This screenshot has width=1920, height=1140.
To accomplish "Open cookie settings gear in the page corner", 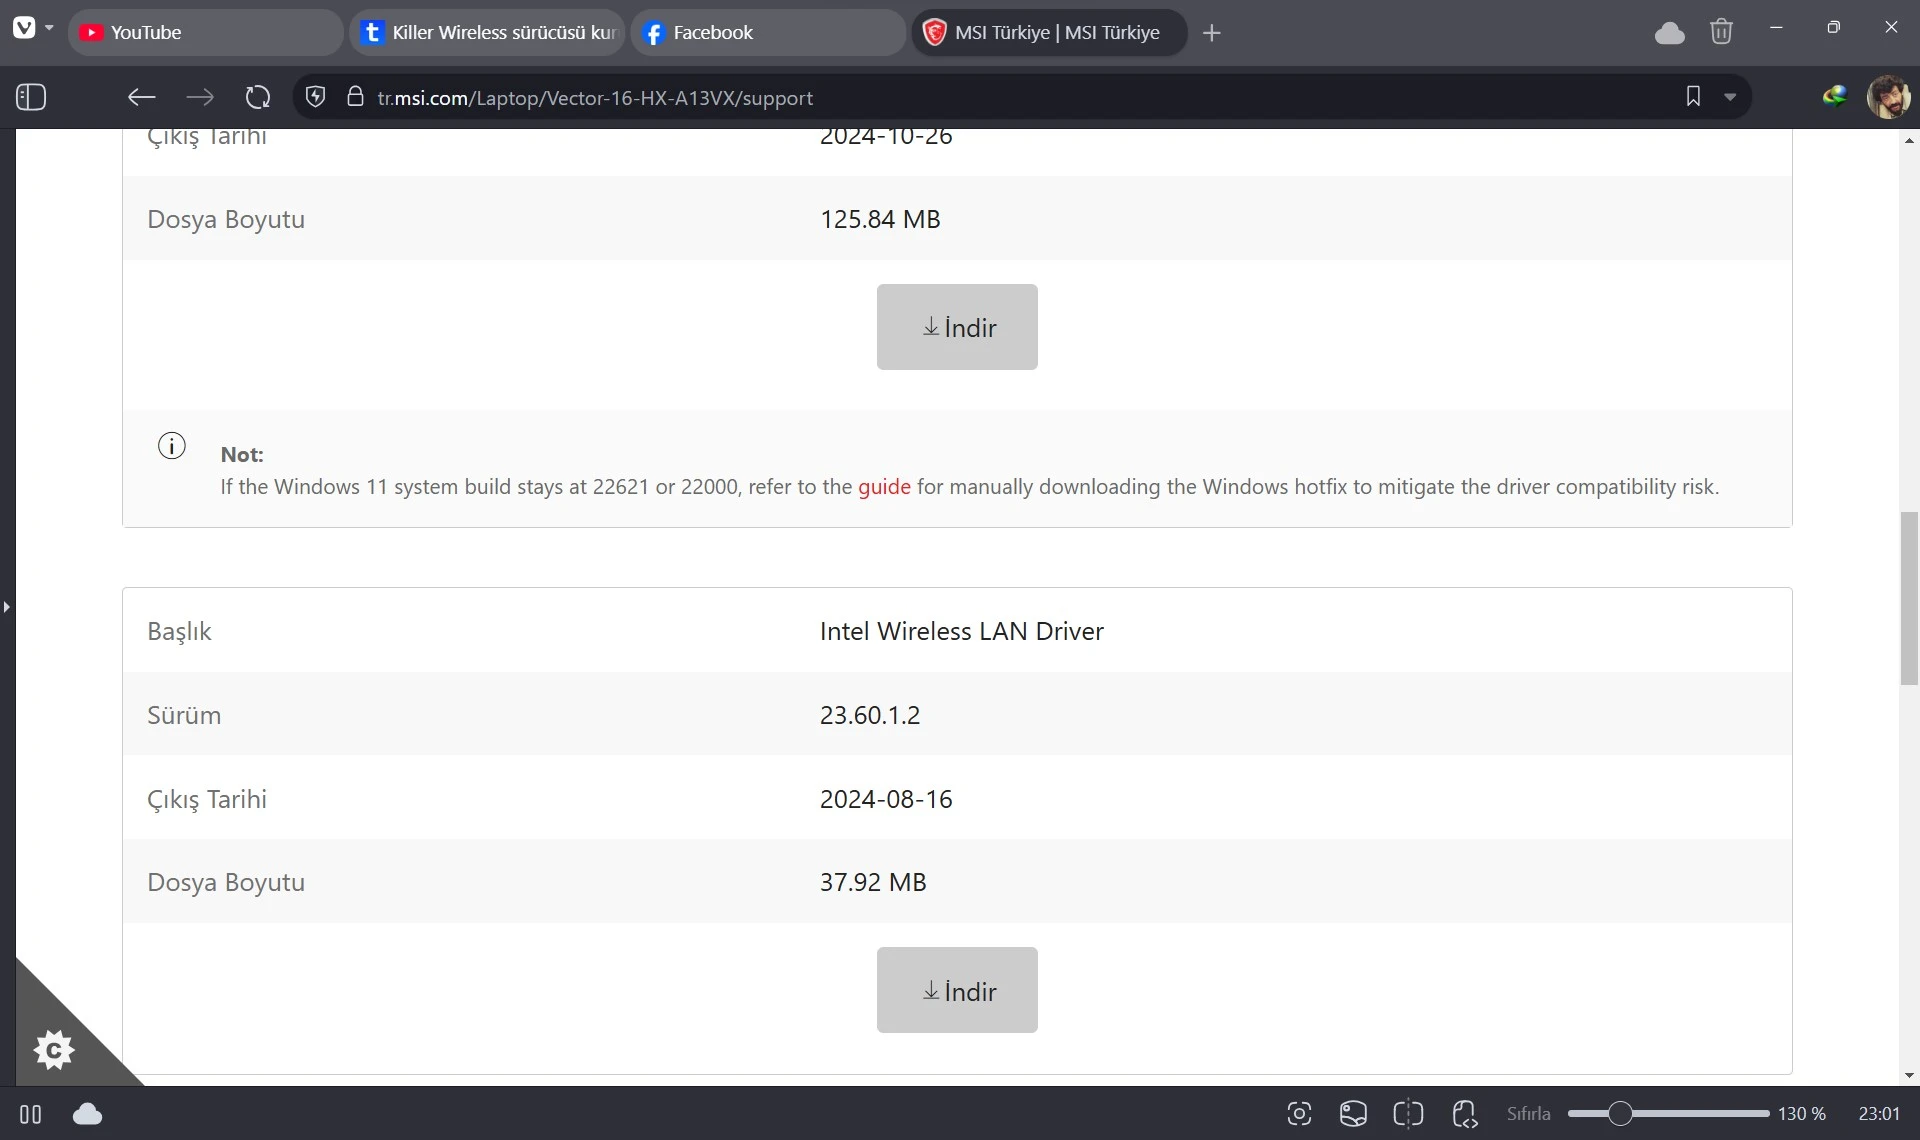I will 54,1049.
